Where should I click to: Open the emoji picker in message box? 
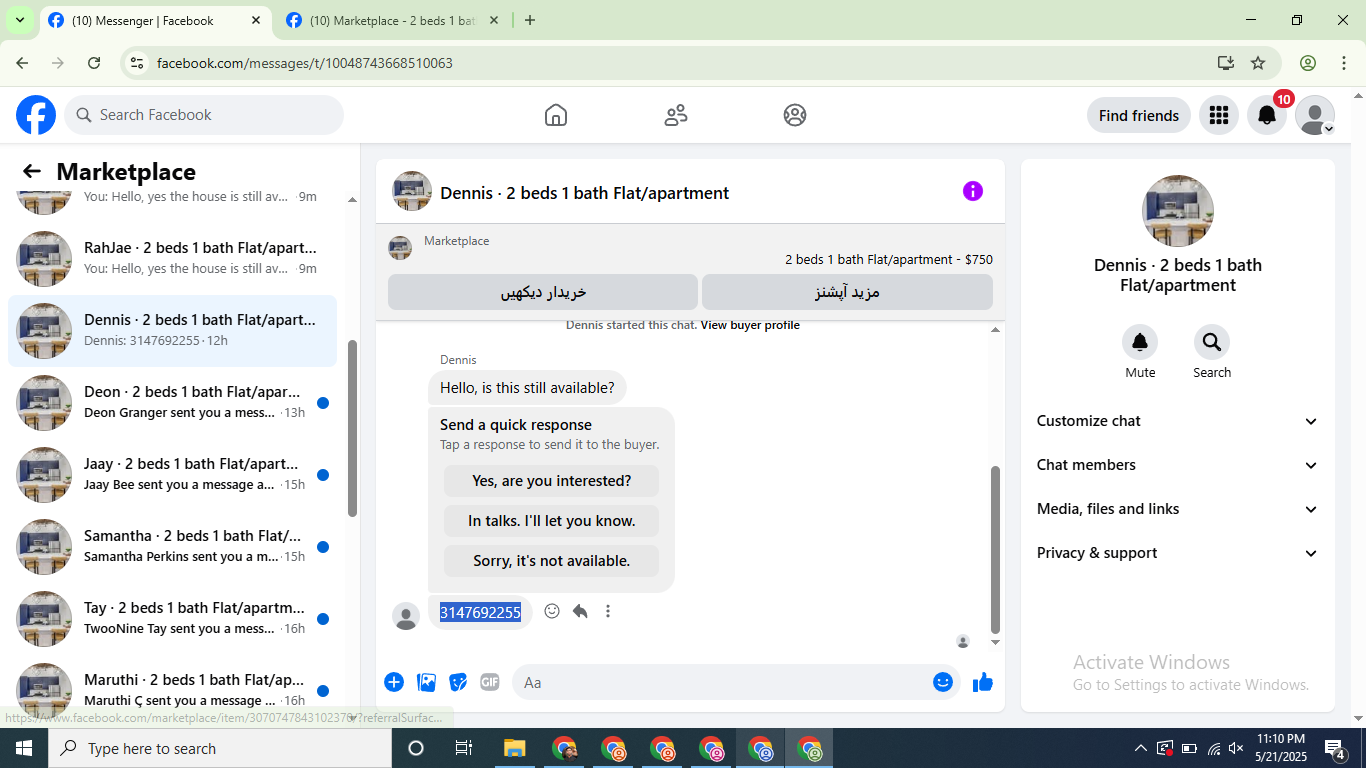tap(943, 682)
